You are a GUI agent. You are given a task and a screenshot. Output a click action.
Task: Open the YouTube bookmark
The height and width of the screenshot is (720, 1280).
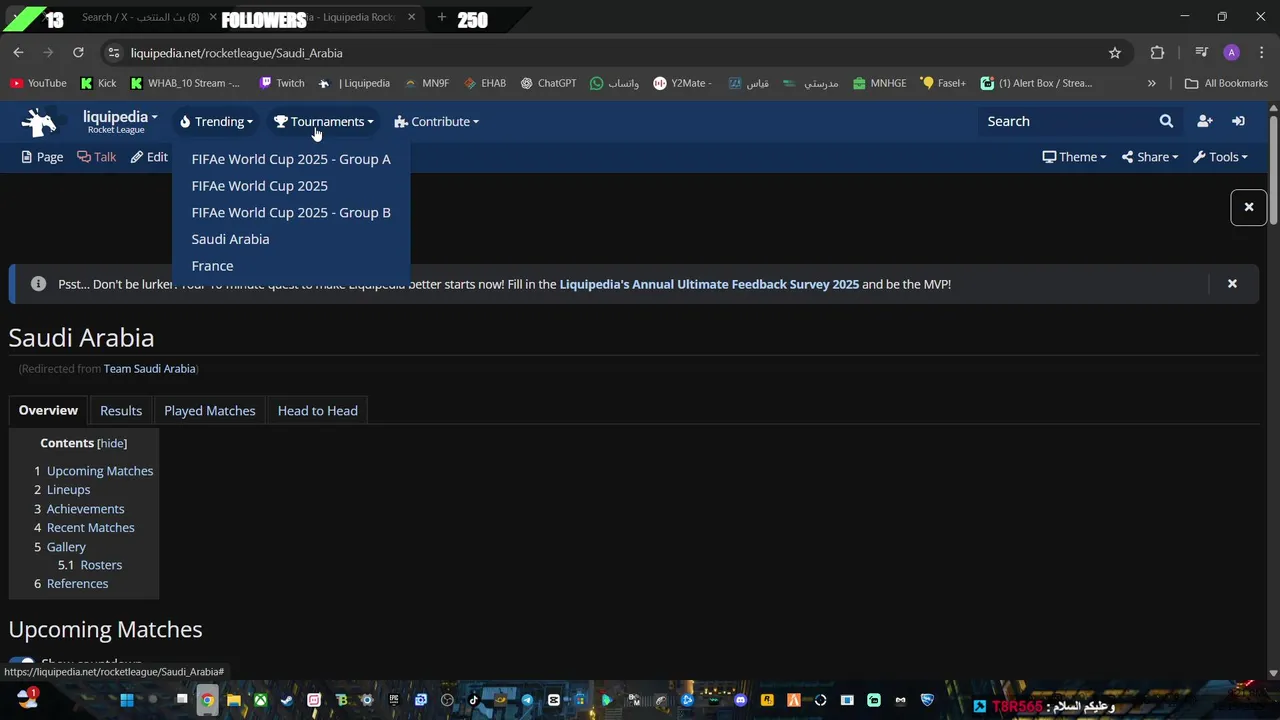(38, 83)
